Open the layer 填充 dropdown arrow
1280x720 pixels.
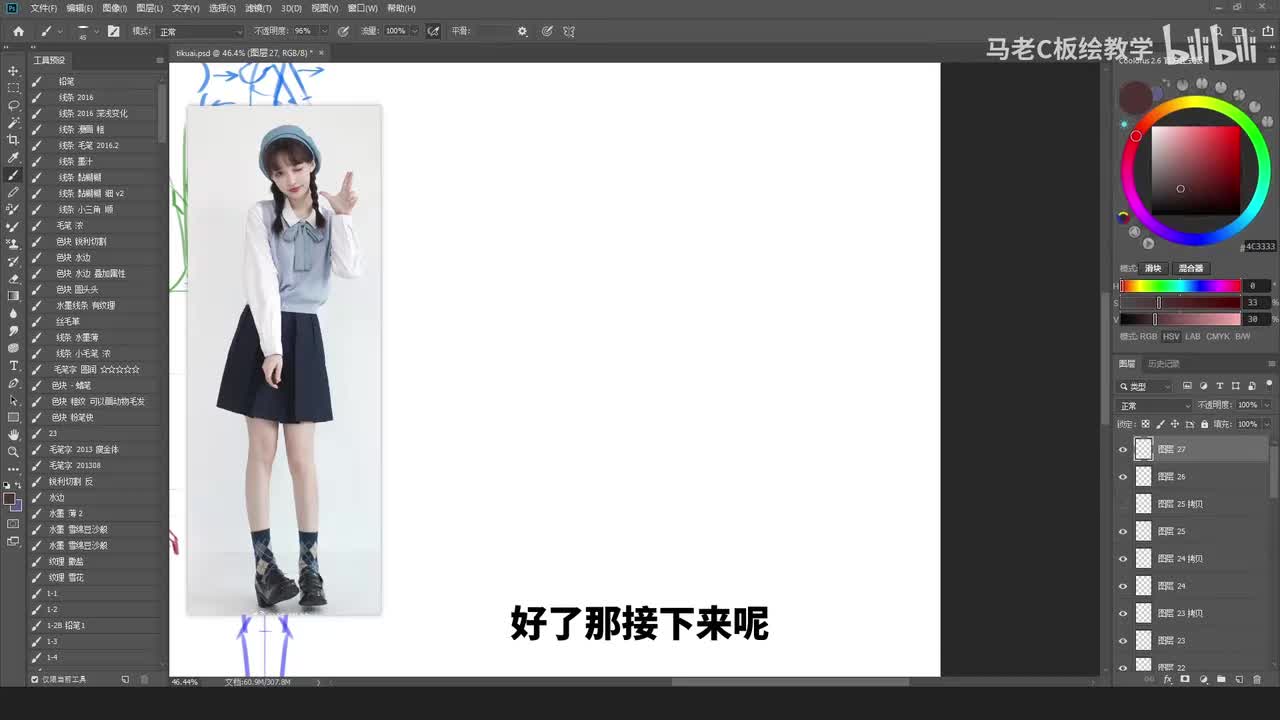click(x=1267, y=424)
